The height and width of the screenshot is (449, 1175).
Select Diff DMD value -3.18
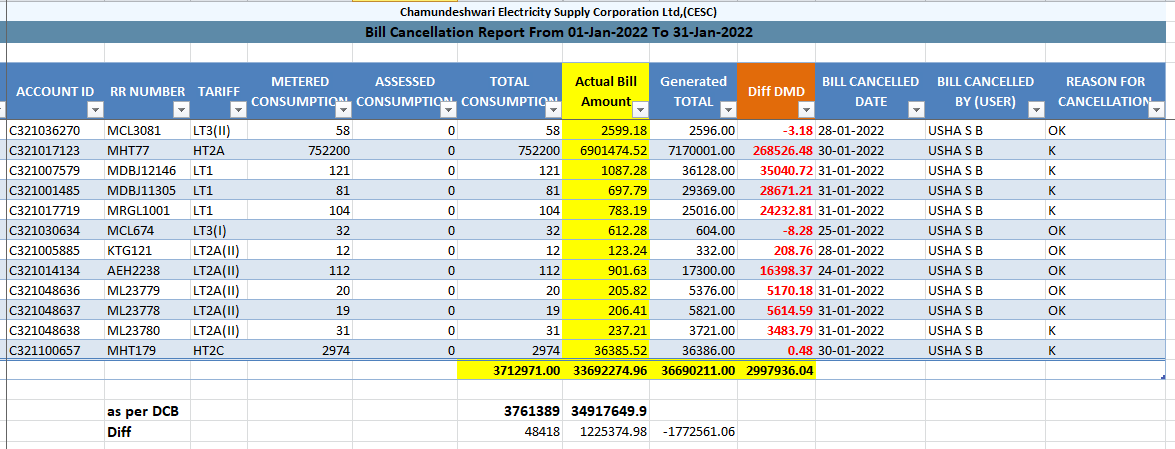click(776, 130)
